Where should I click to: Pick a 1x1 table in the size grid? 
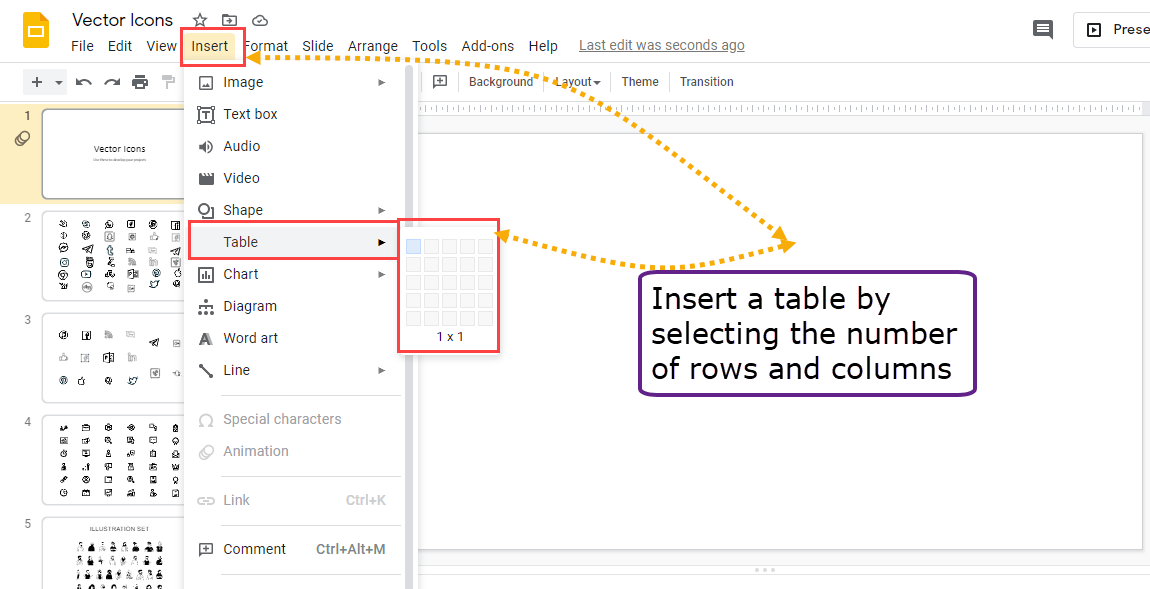pyautogui.click(x=413, y=246)
